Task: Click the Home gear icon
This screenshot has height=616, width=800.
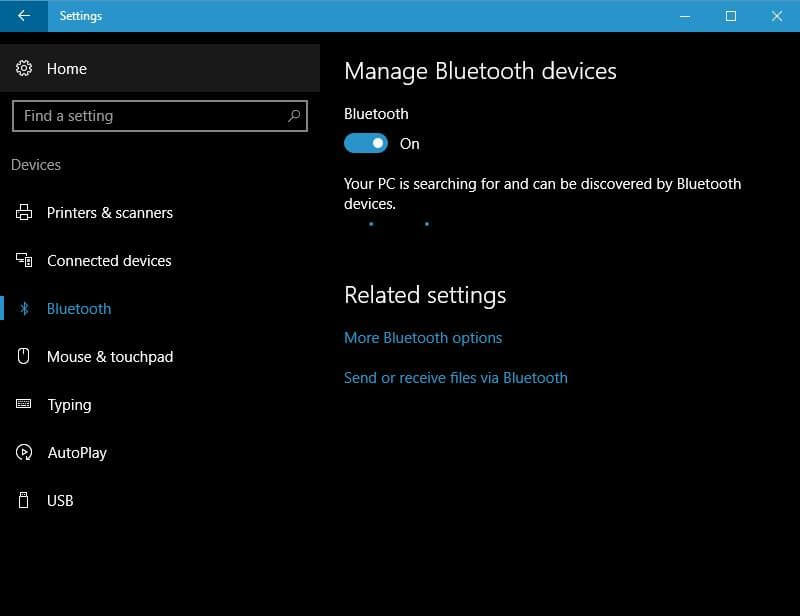Action: [x=23, y=68]
